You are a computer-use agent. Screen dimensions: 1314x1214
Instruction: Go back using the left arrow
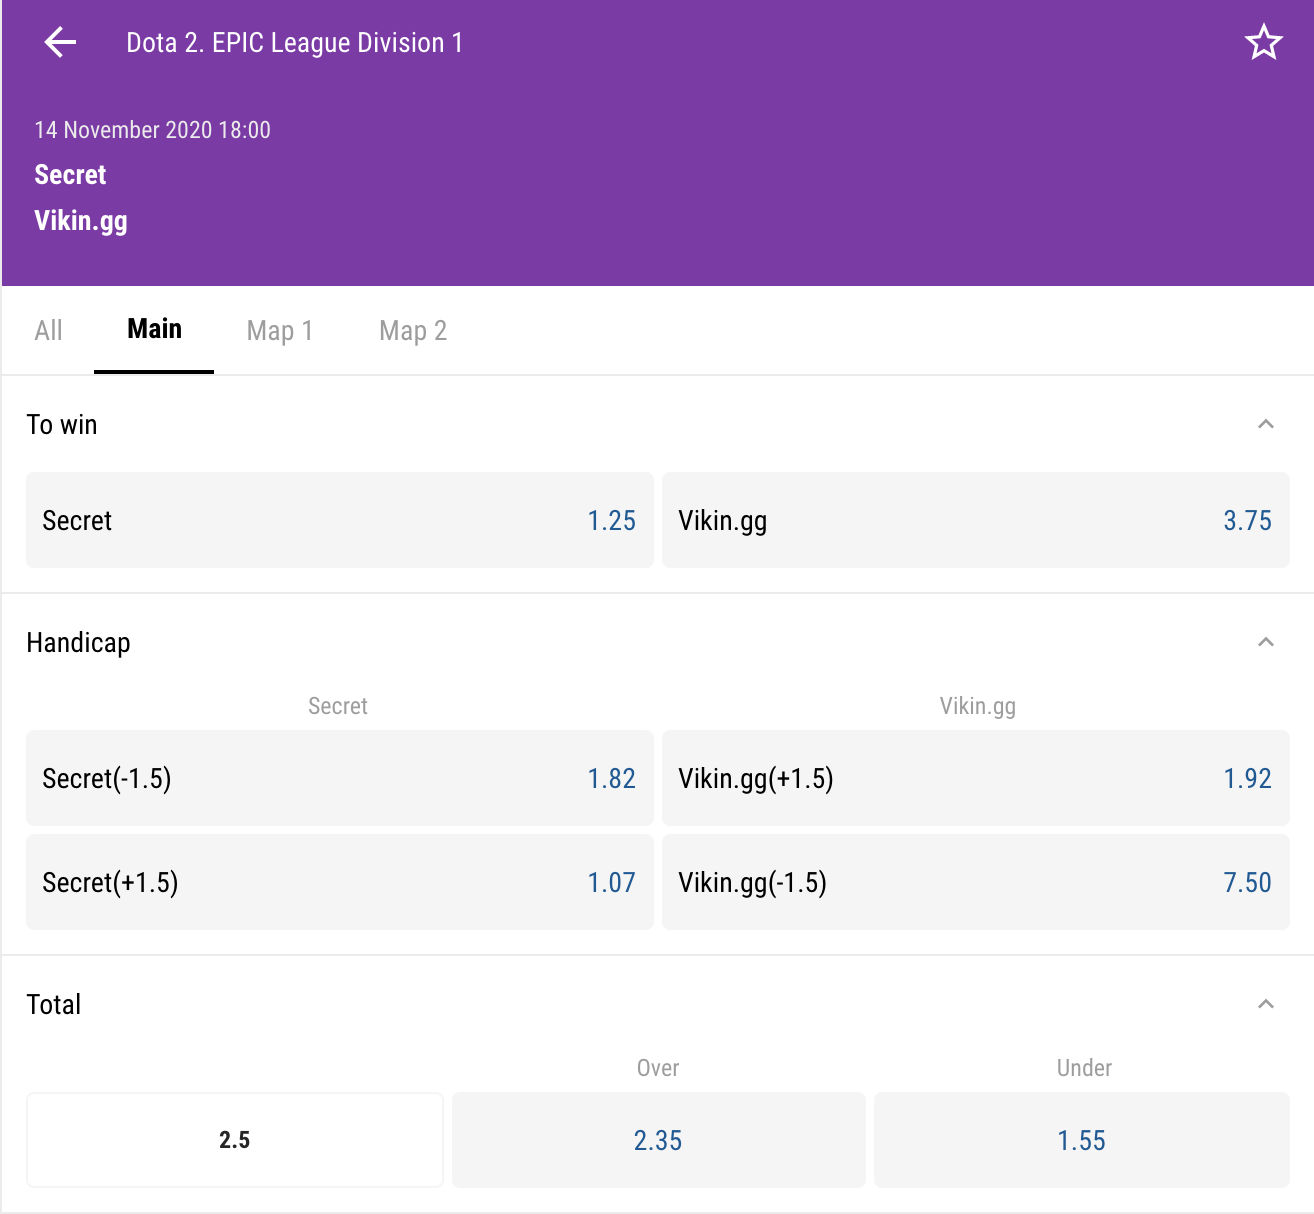click(x=61, y=42)
